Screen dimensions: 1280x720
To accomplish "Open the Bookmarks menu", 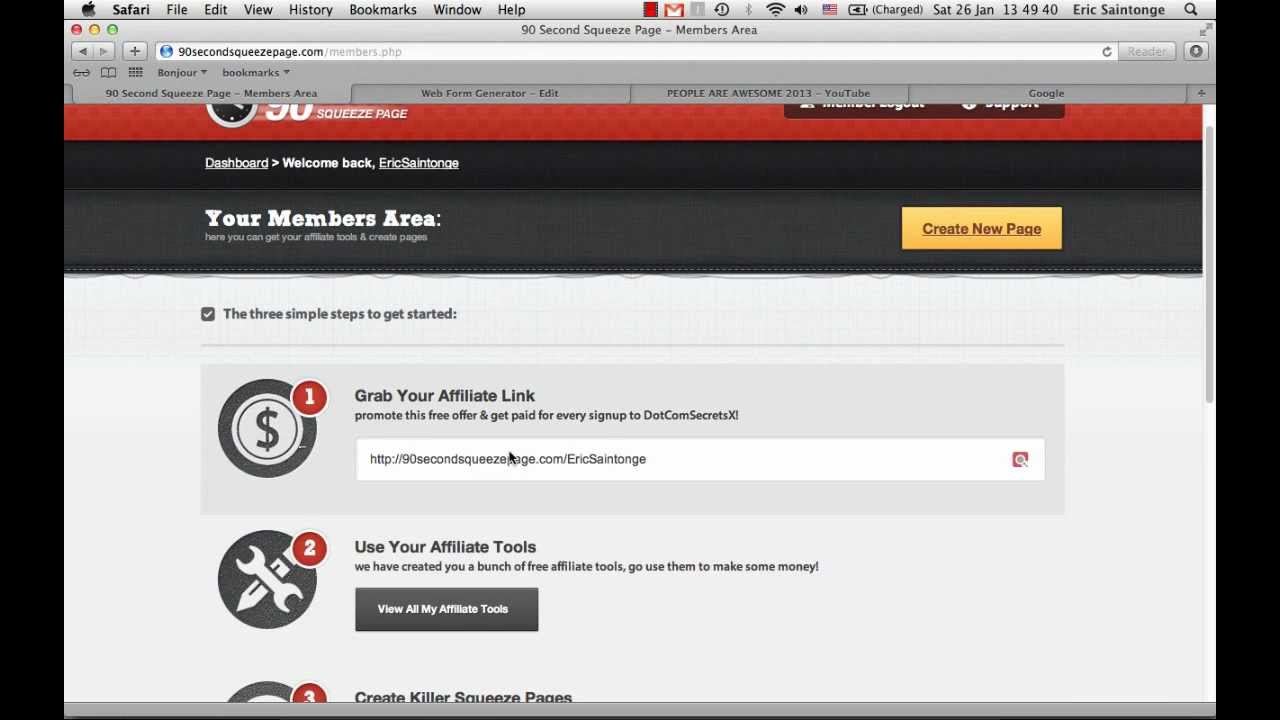I will 383,9.
